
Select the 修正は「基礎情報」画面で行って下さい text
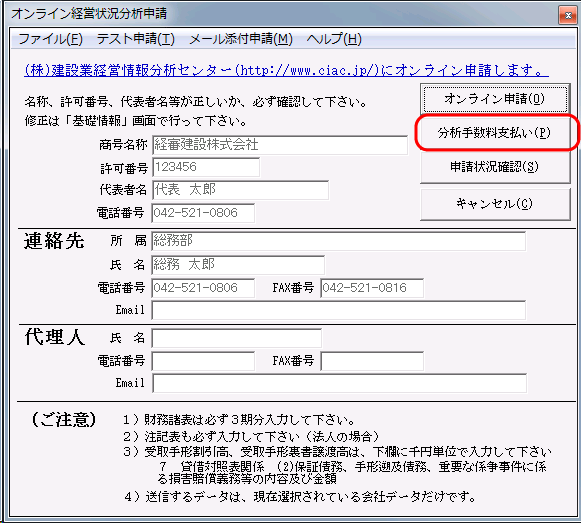coord(136,121)
